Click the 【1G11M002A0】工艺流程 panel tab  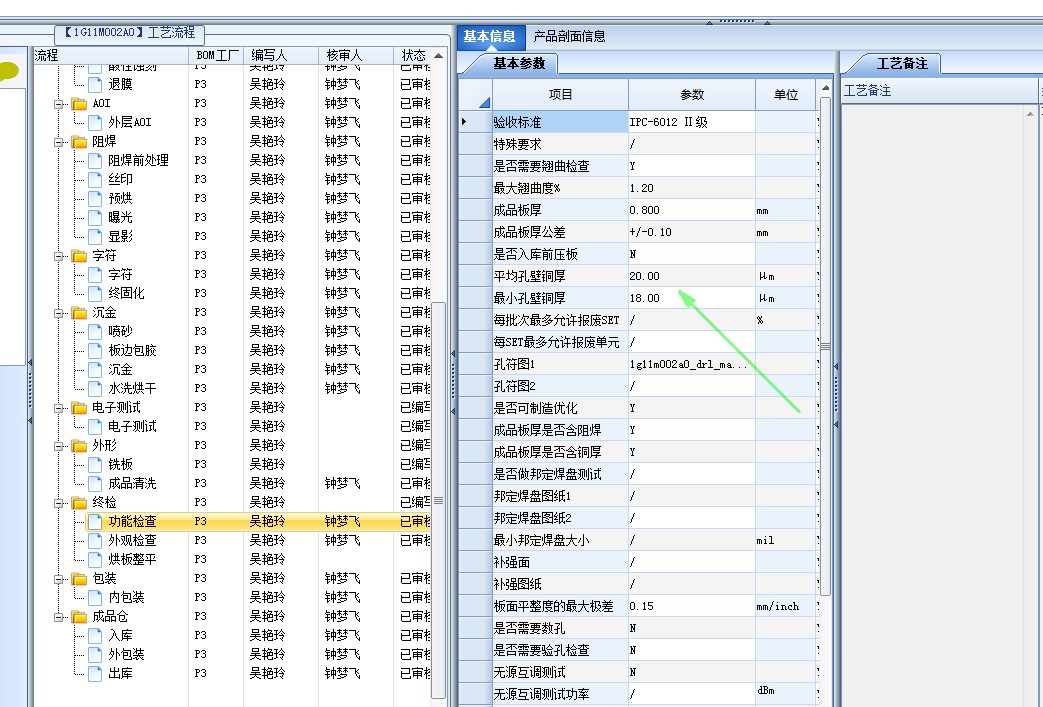(130, 33)
